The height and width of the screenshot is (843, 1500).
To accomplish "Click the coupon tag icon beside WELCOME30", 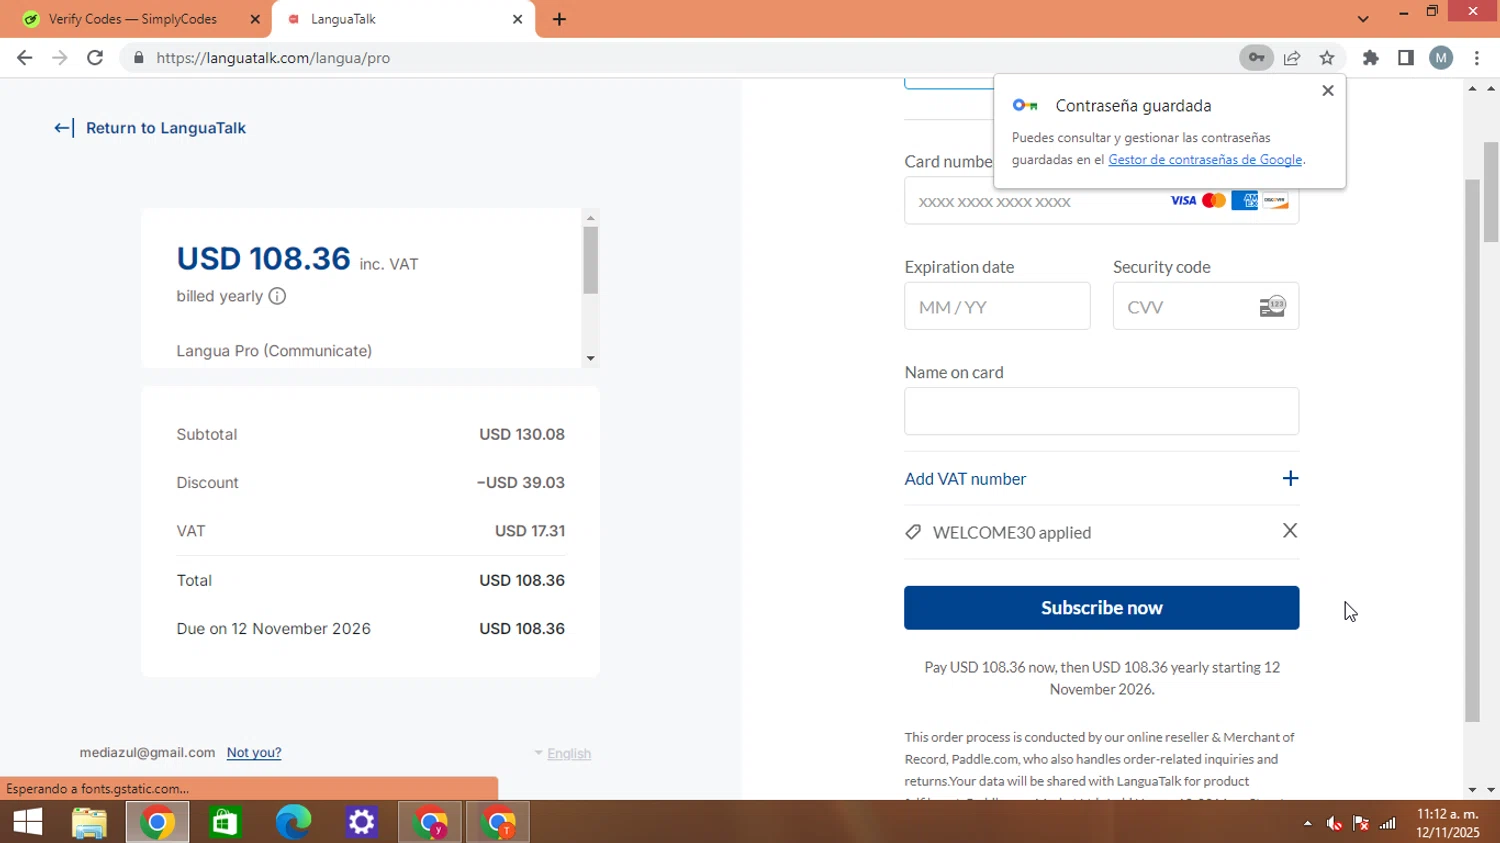I will [x=913, y=532].
